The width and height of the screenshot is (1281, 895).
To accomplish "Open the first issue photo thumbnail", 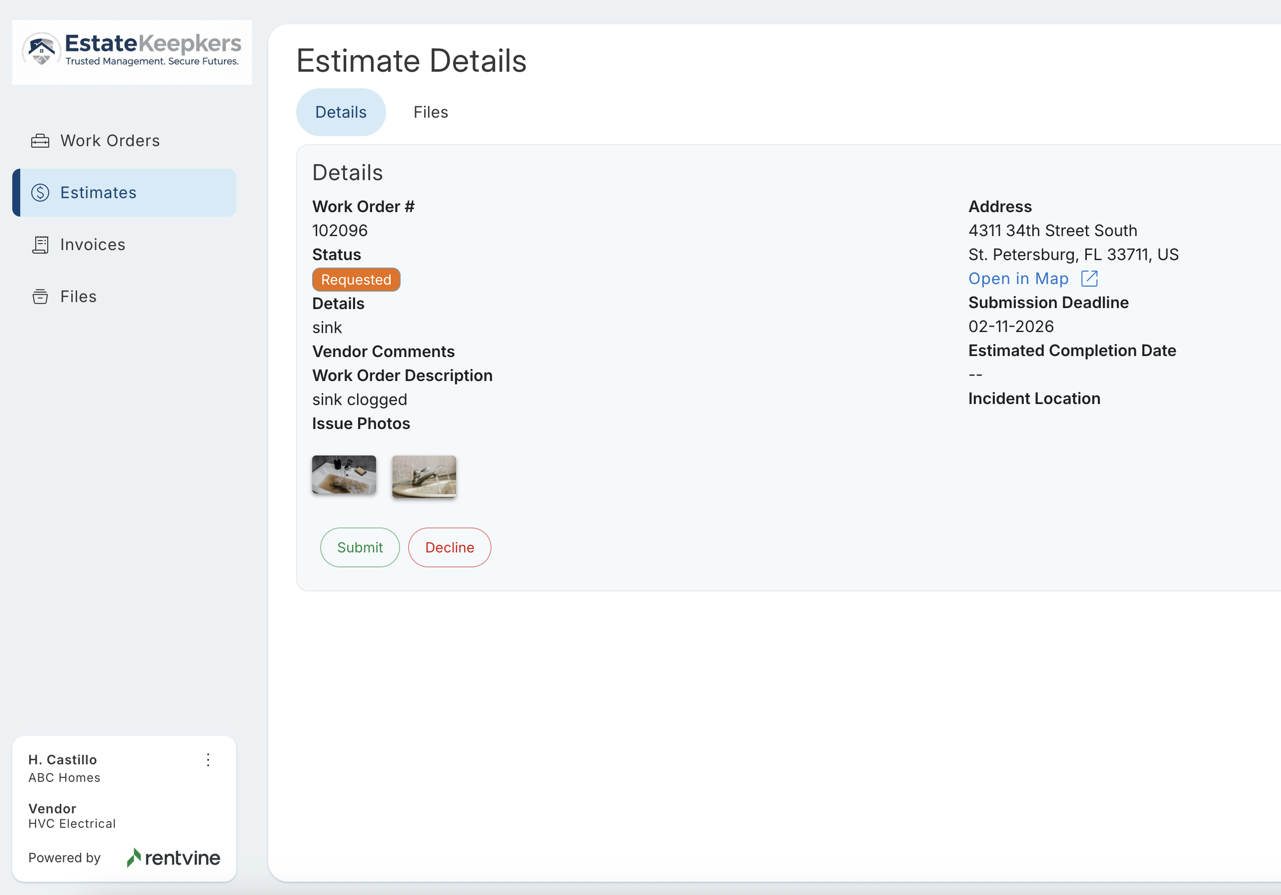I will [x=344, y=475].
